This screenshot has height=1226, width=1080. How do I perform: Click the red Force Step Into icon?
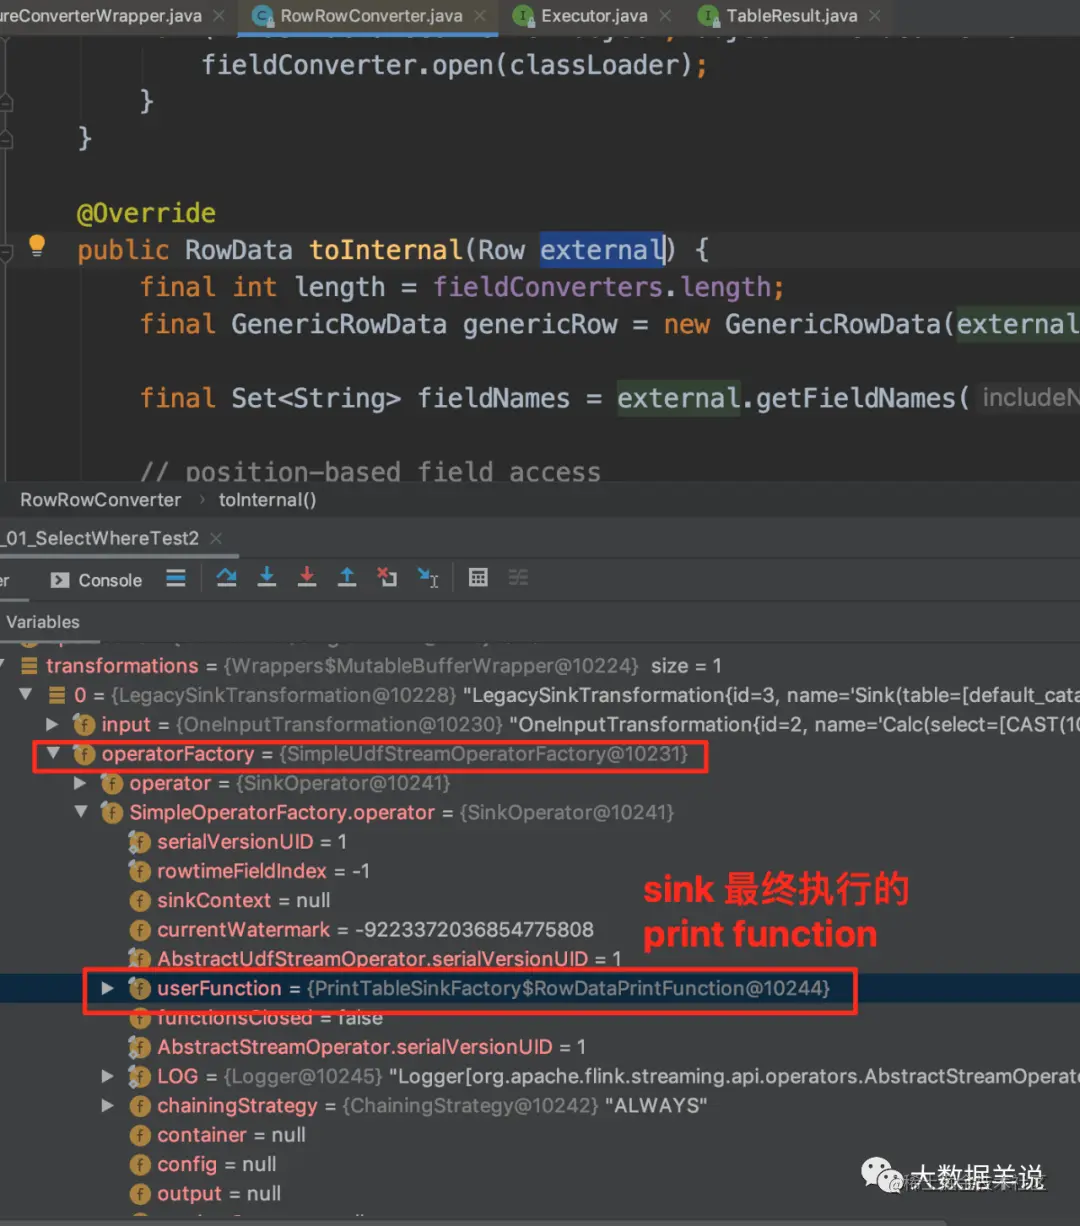(307, 578)
